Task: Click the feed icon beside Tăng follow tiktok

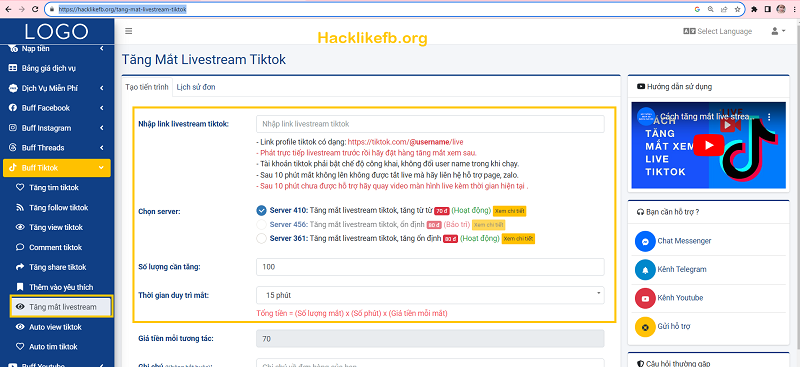Action: 20,208
